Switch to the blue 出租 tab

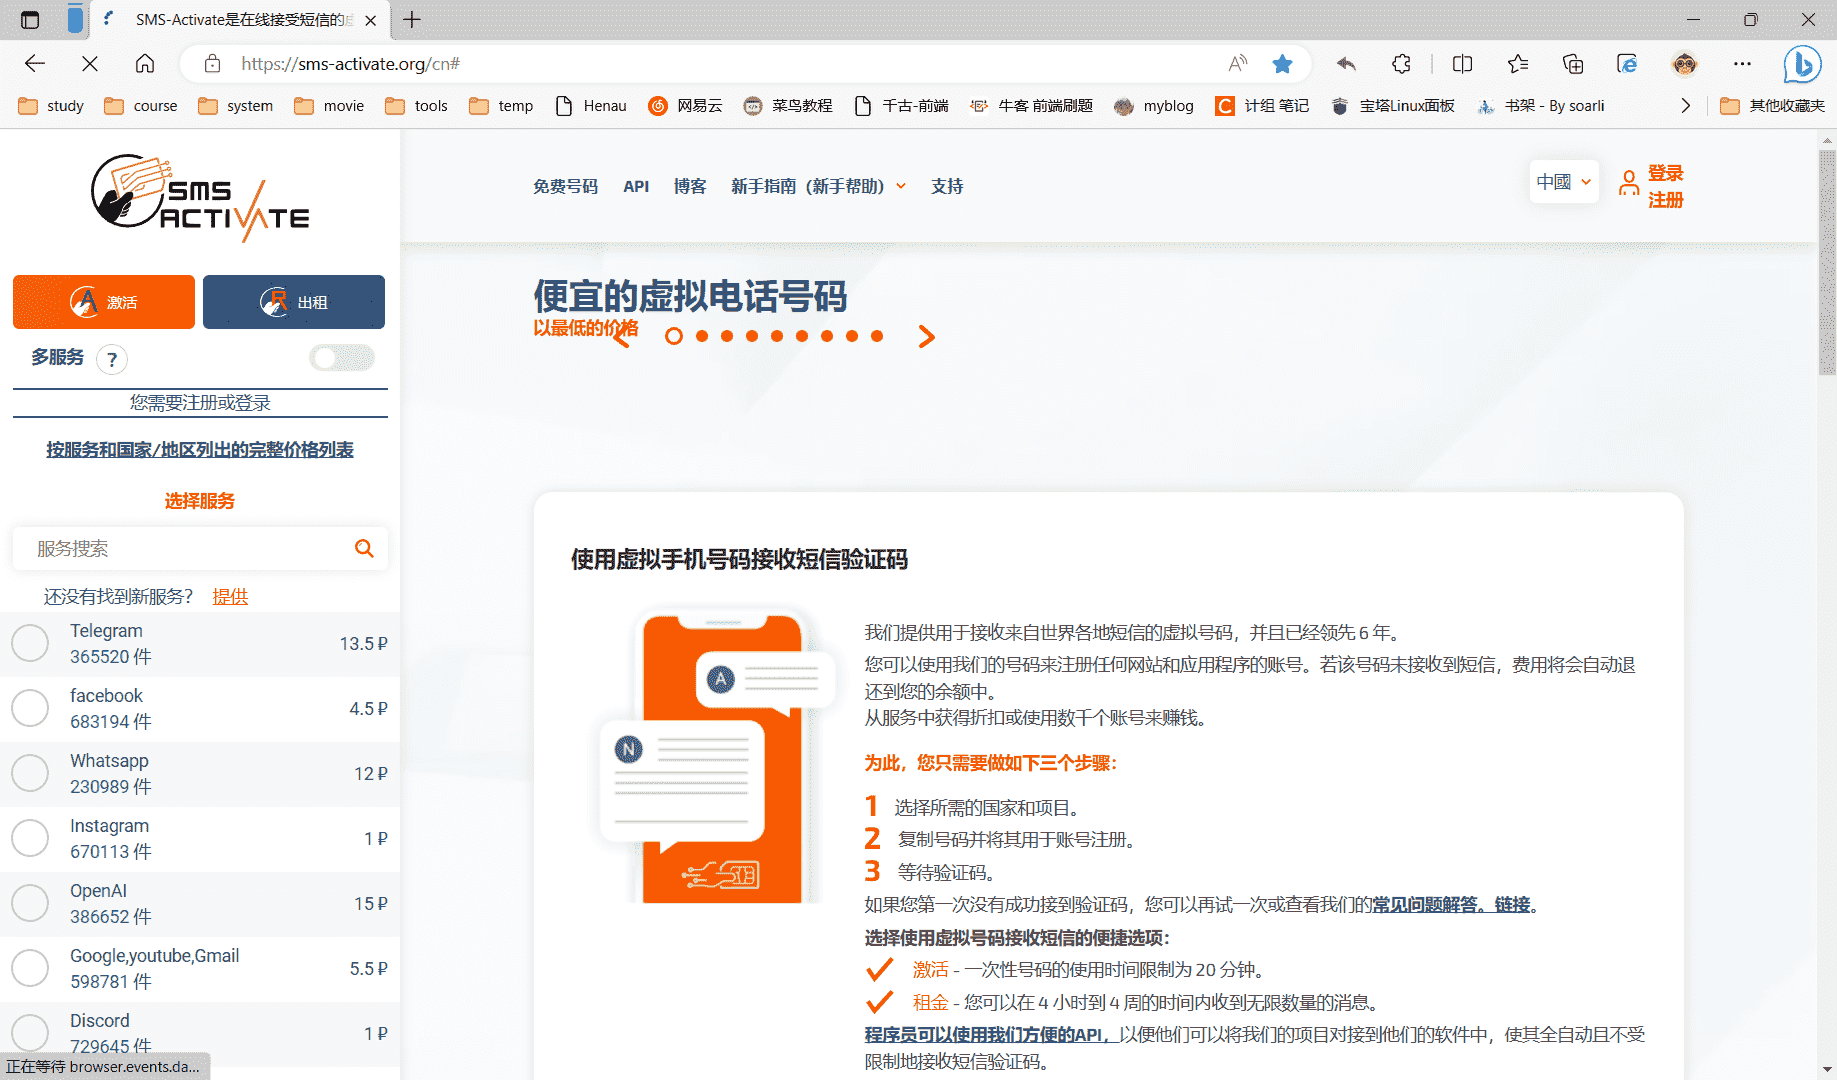(x=294, y=302)
